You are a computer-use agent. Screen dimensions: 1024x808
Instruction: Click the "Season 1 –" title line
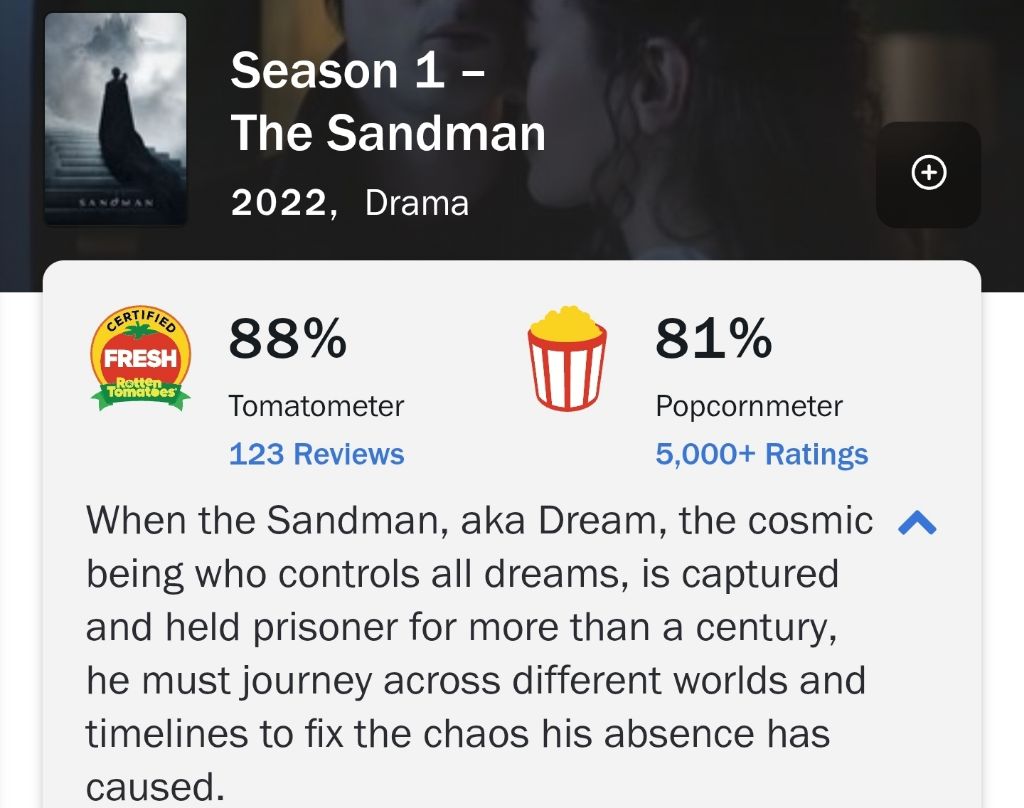[x=357, y=71]
